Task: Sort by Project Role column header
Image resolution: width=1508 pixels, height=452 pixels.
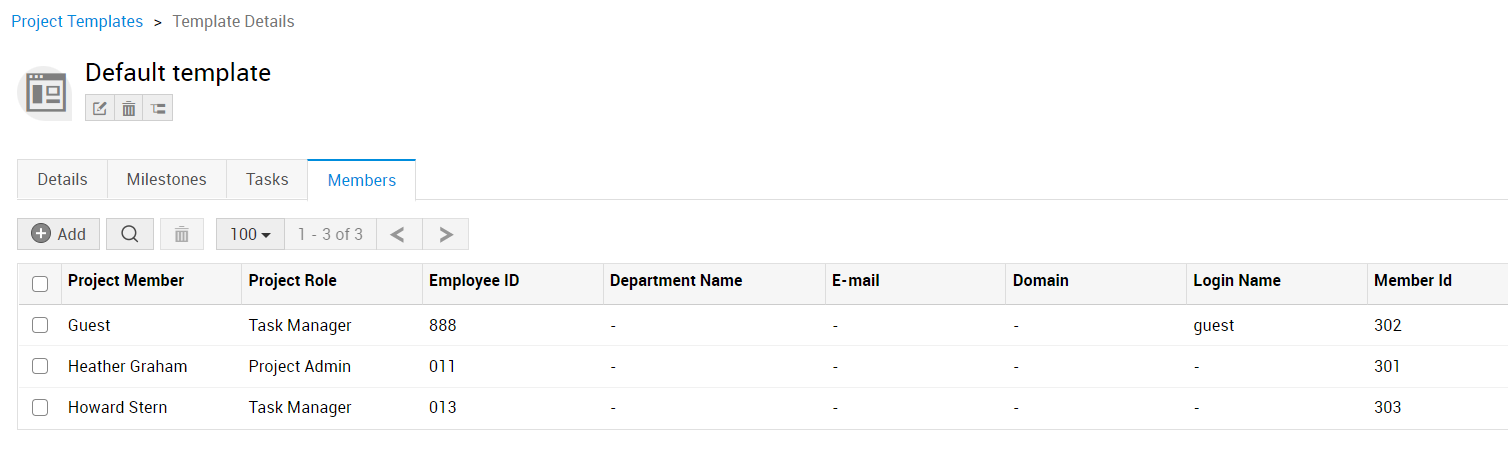Action: 292,281
